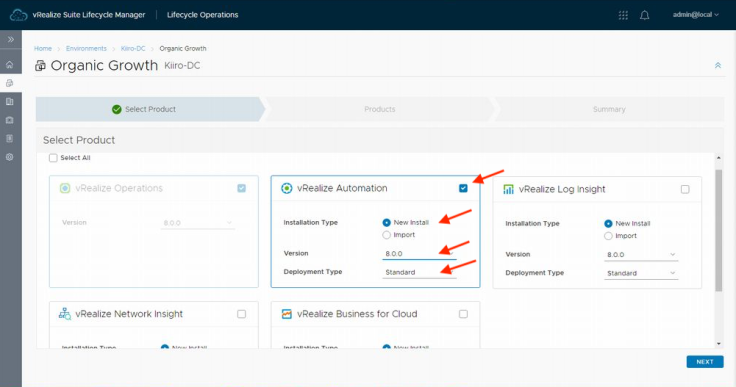Click the vRealize Operations product icon

[x=65, y=188]
